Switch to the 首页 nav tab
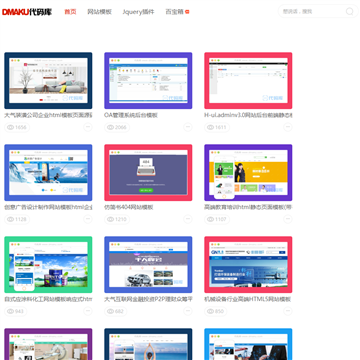The image size is (360, 360). click(70, 12)
